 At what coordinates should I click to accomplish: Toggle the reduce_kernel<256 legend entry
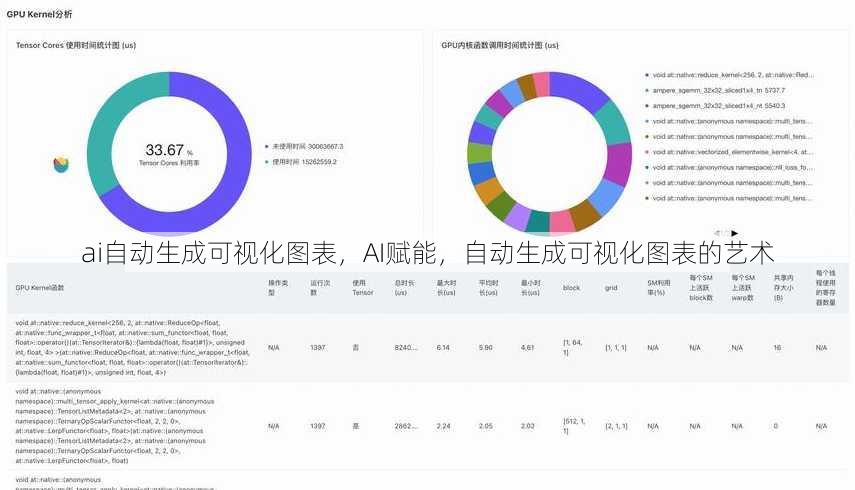(730, 75)
